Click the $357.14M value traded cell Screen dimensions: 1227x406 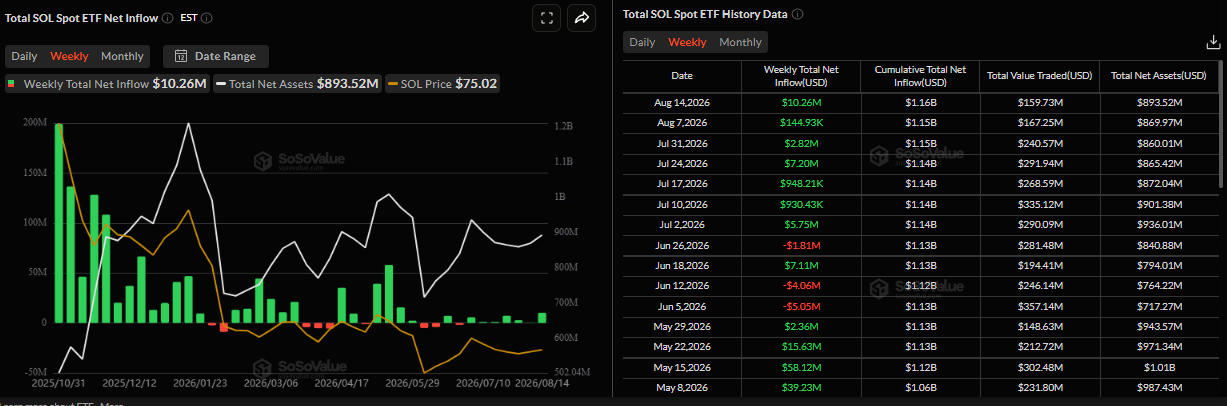tap(1039, 306)
